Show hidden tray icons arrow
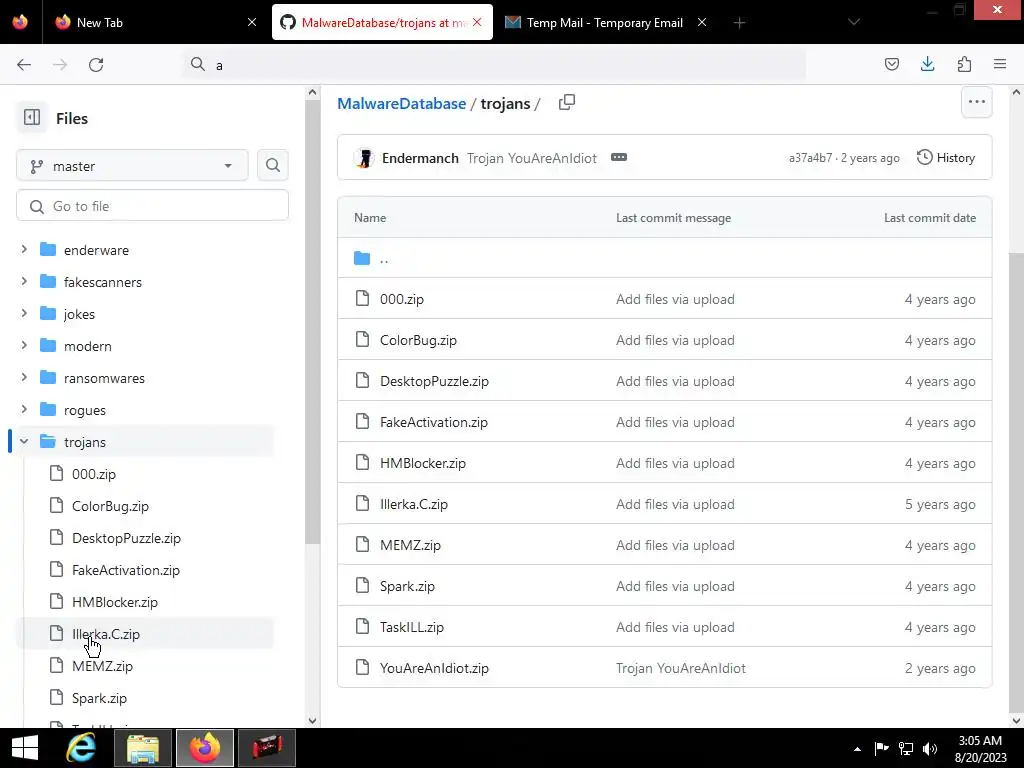The image size is (1024, 768). click(857, 749)
